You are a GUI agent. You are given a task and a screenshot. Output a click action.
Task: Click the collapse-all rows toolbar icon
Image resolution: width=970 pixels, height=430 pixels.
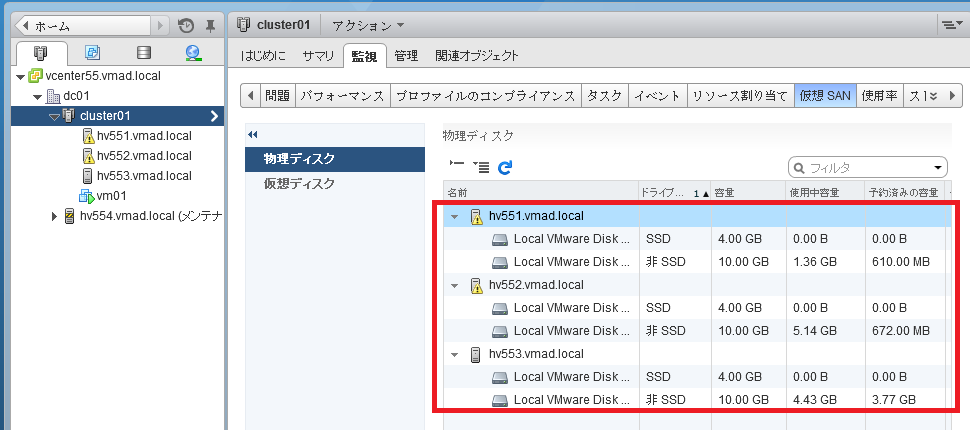457,165
